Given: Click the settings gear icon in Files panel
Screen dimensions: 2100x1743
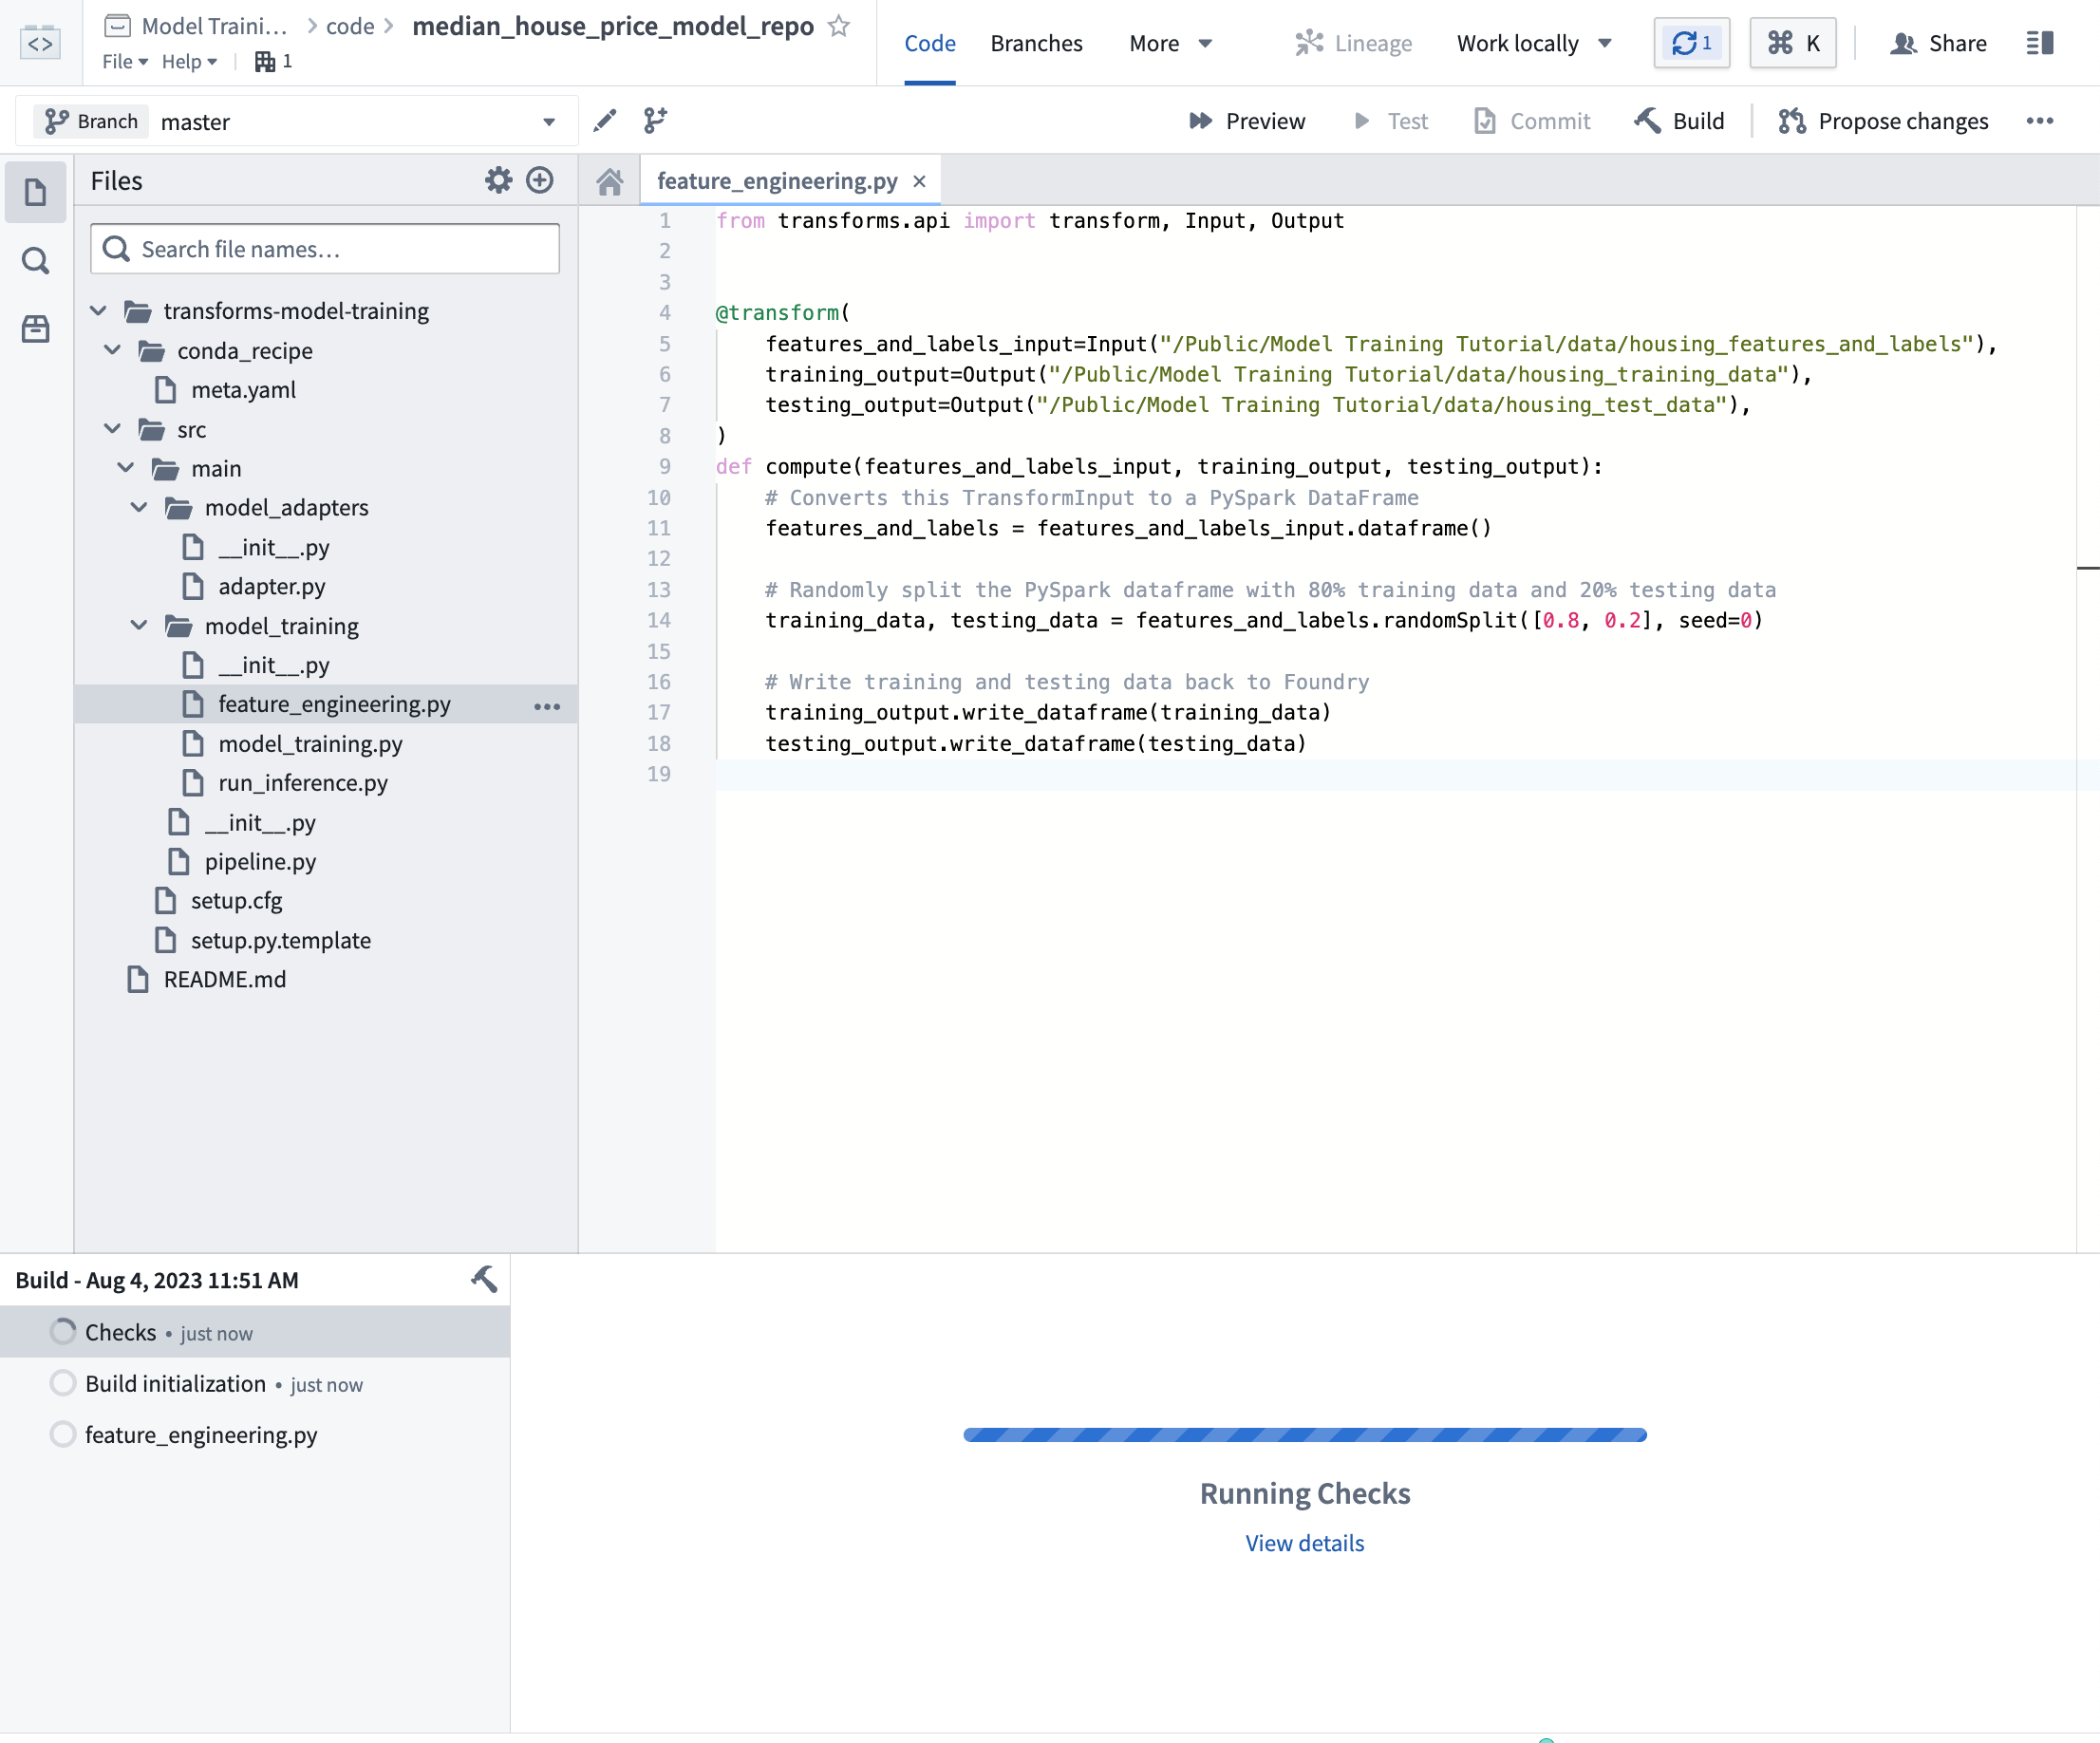Looking at the screenshot, I should click(497, 179).
